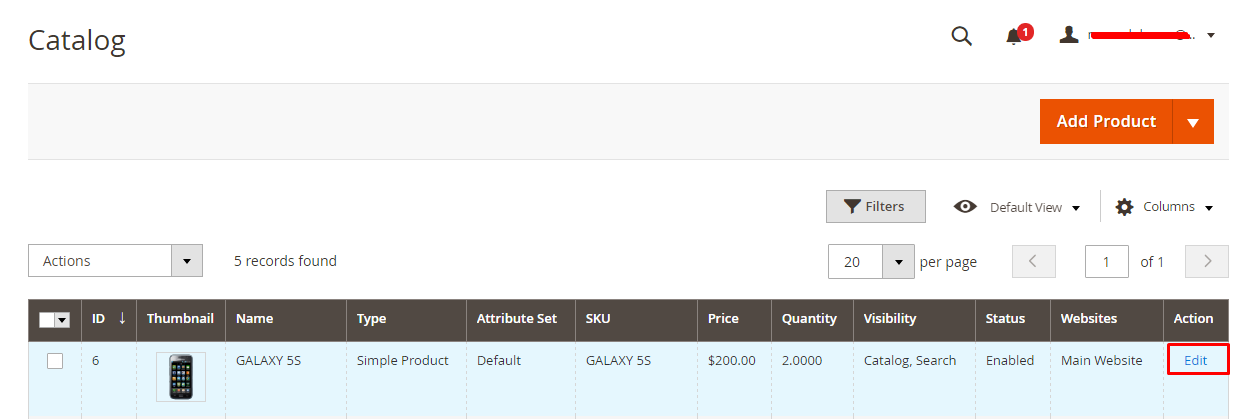Screen dimensions: 1242x419
Task: Open the notifications bell icon
Action: [1014, 37]
